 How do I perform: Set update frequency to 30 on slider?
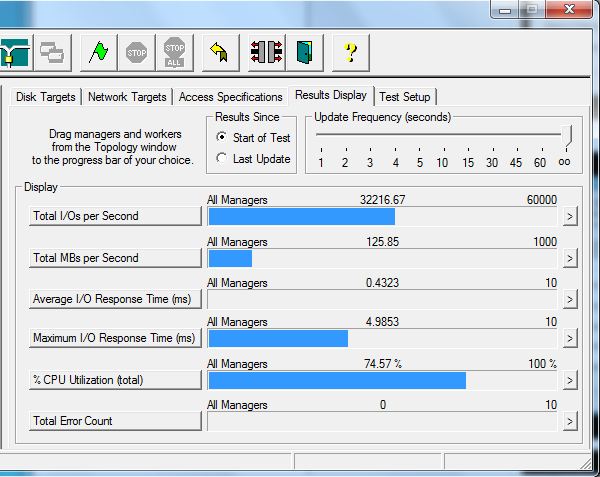pos(492,162)
